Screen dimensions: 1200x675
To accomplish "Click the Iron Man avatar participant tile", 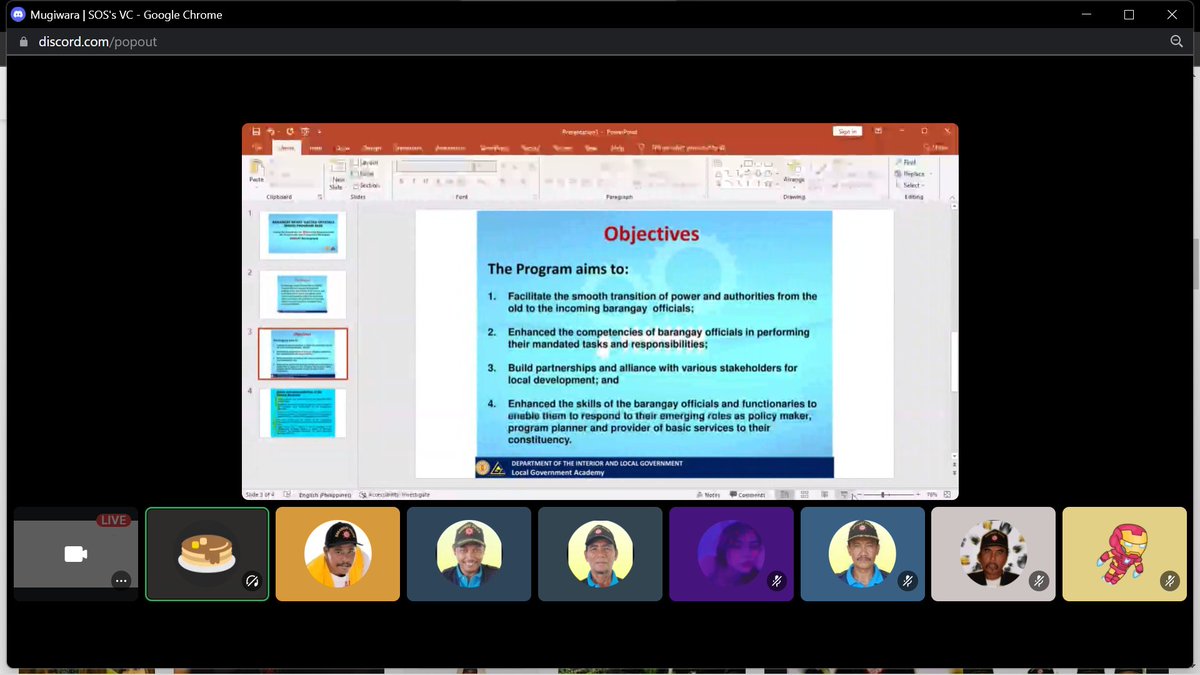I will (x=1124, y=554).
